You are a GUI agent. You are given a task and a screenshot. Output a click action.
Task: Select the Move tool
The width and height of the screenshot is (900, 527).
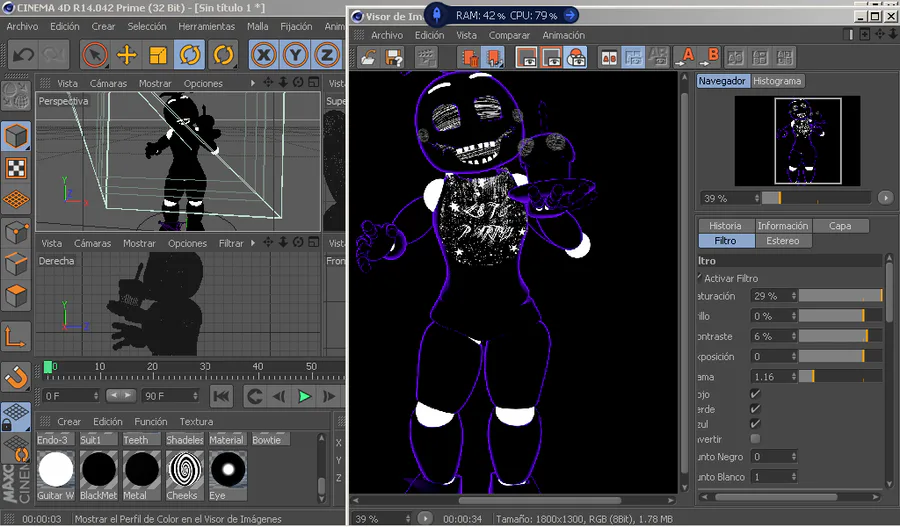(126, 56)
